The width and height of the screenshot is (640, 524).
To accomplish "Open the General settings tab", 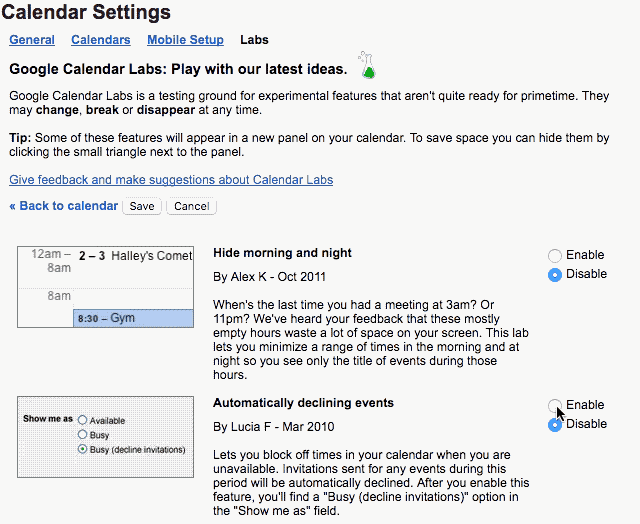I will (x=32, y=40).
